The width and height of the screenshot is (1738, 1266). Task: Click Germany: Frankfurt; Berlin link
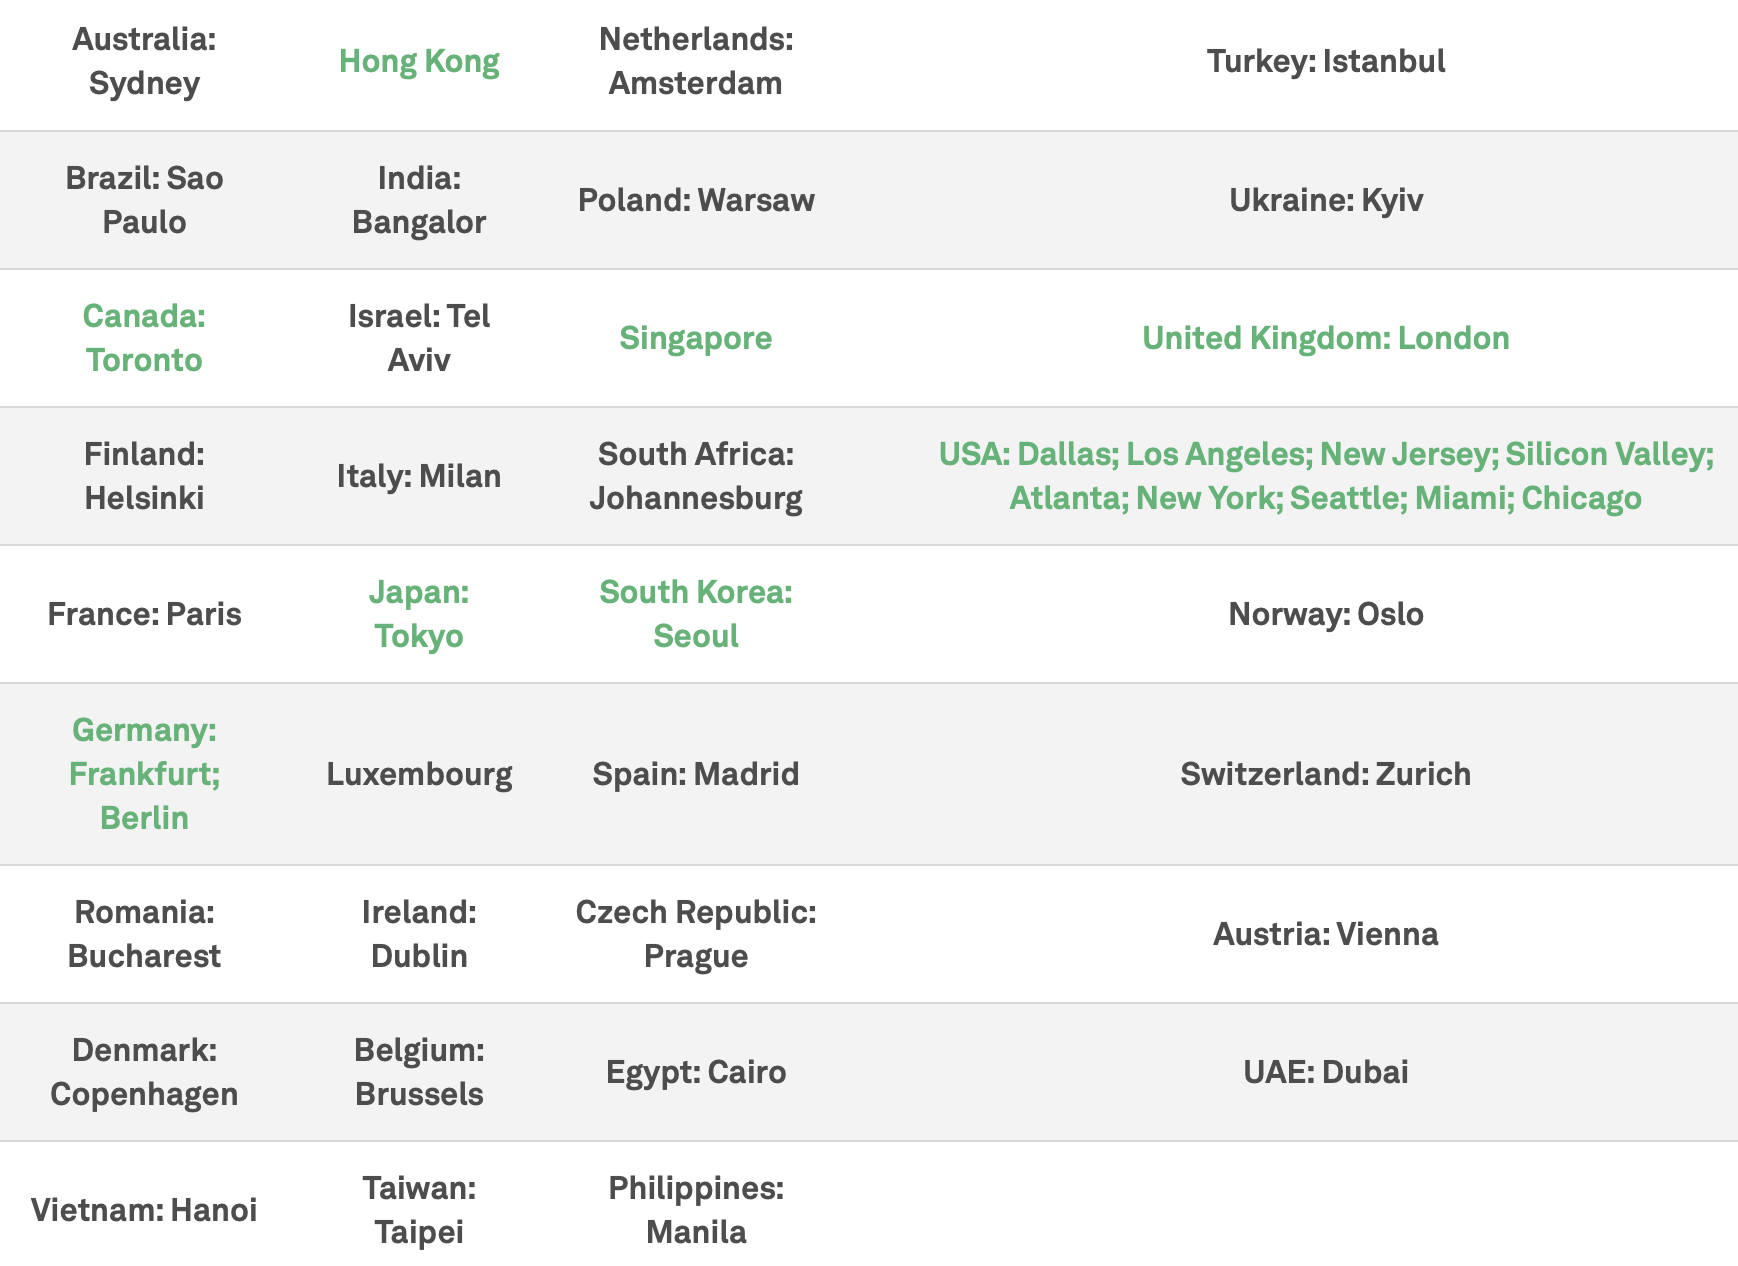click(144, 774)
